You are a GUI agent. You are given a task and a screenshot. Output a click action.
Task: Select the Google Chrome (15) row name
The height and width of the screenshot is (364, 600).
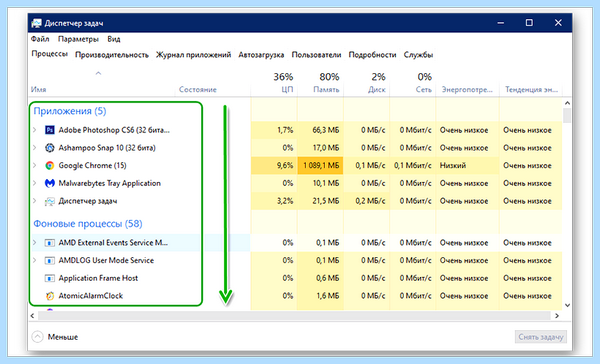click(x=92, y=166)
